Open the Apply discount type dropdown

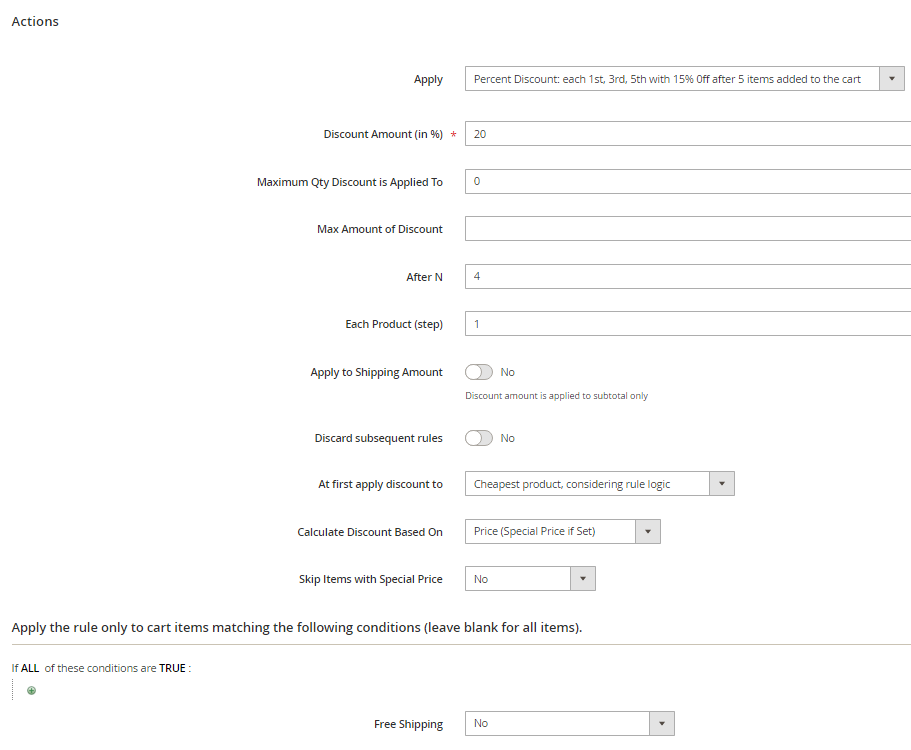click(684, 79)
